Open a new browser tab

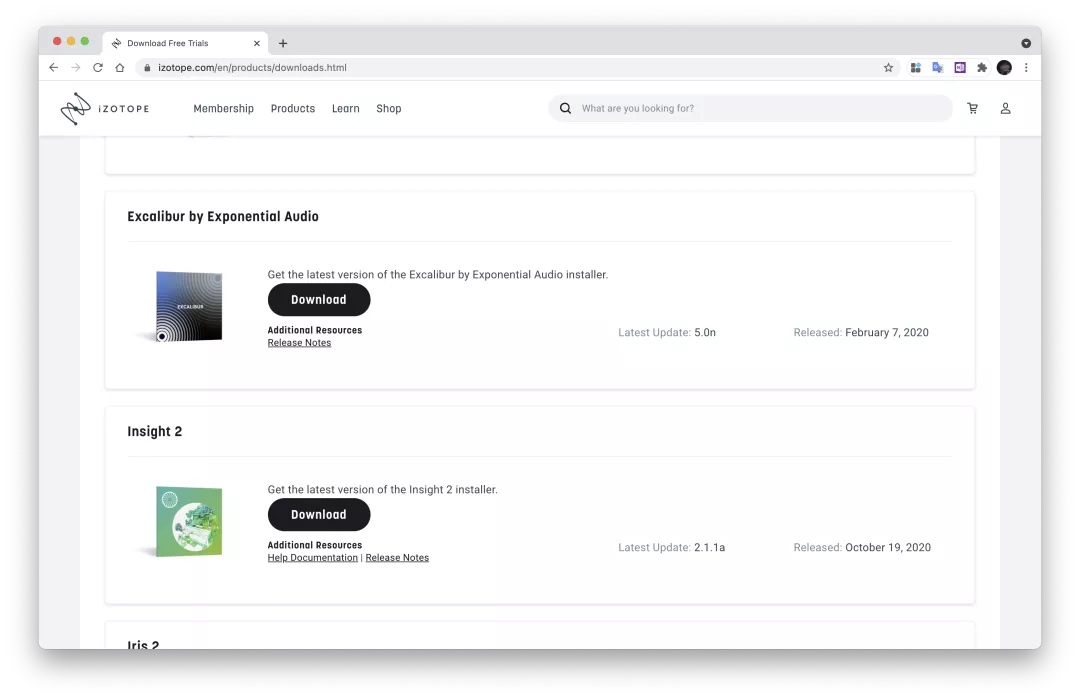tap(283, 43)
